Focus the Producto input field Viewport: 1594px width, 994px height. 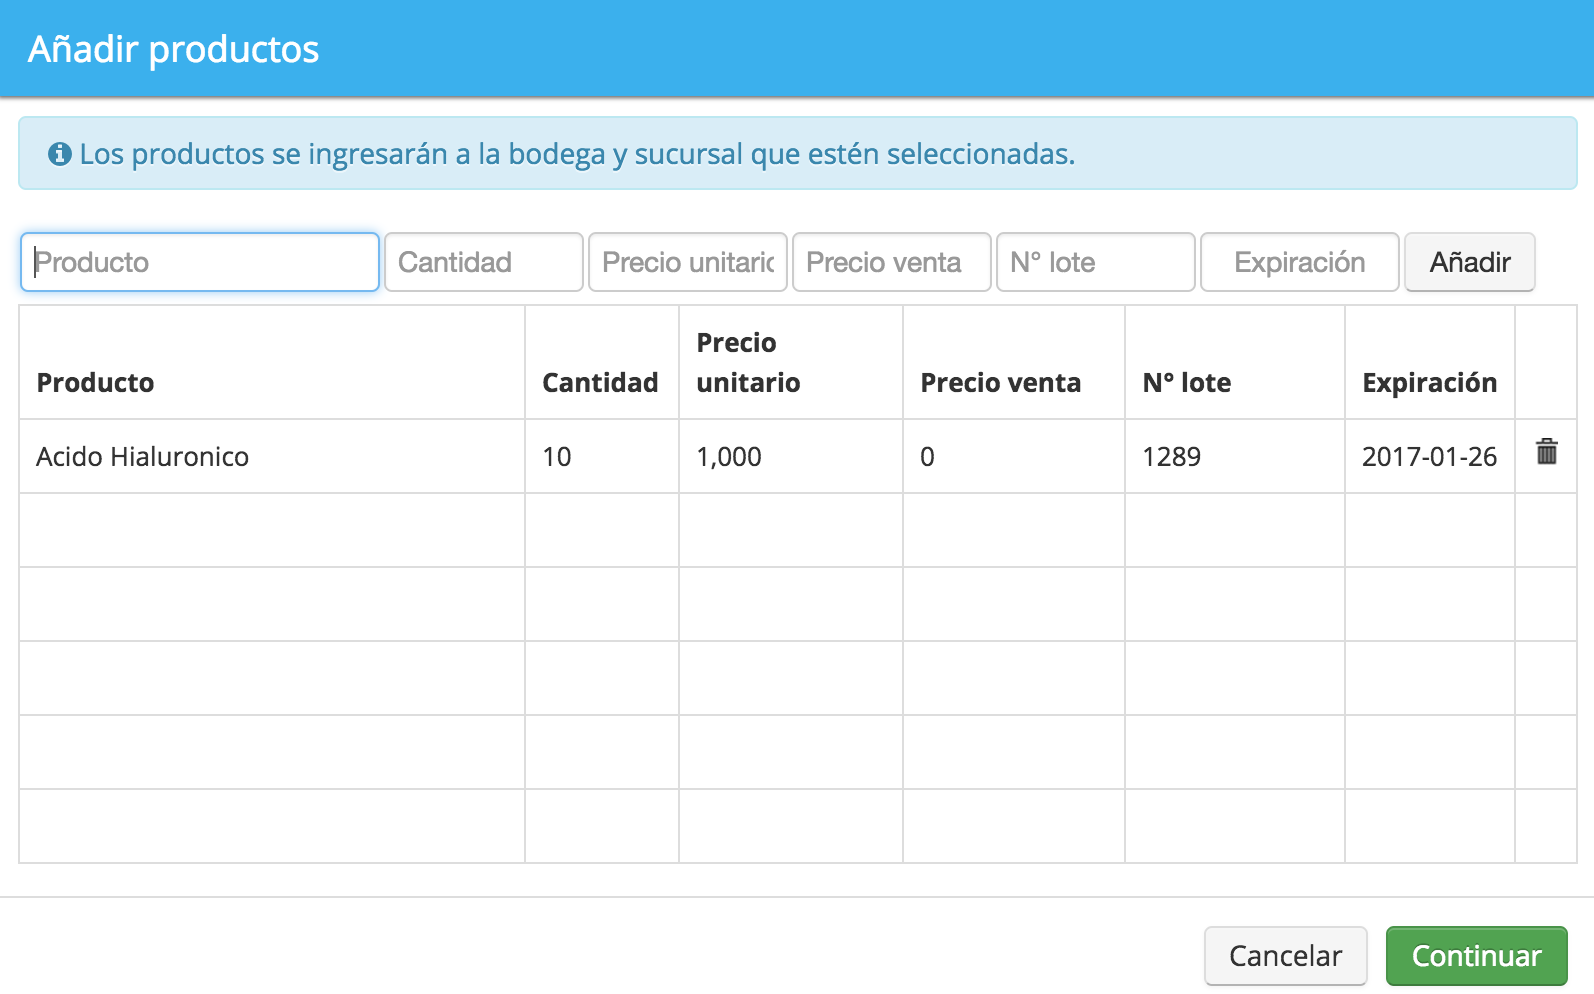[x=200, y=262]
